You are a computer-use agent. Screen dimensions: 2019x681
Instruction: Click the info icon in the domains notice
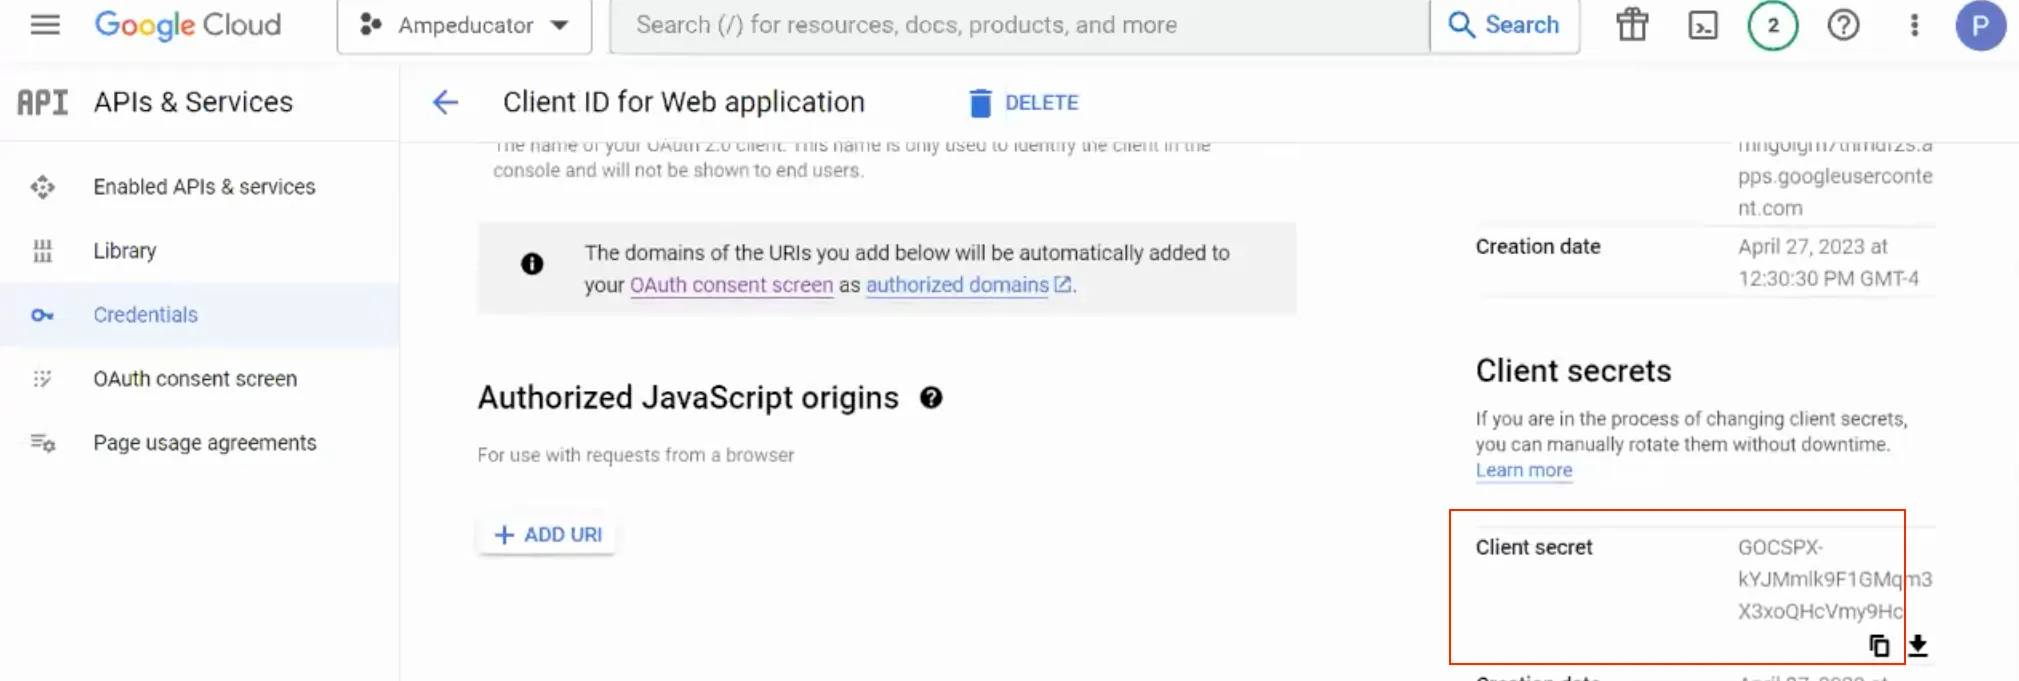point(532,264)
